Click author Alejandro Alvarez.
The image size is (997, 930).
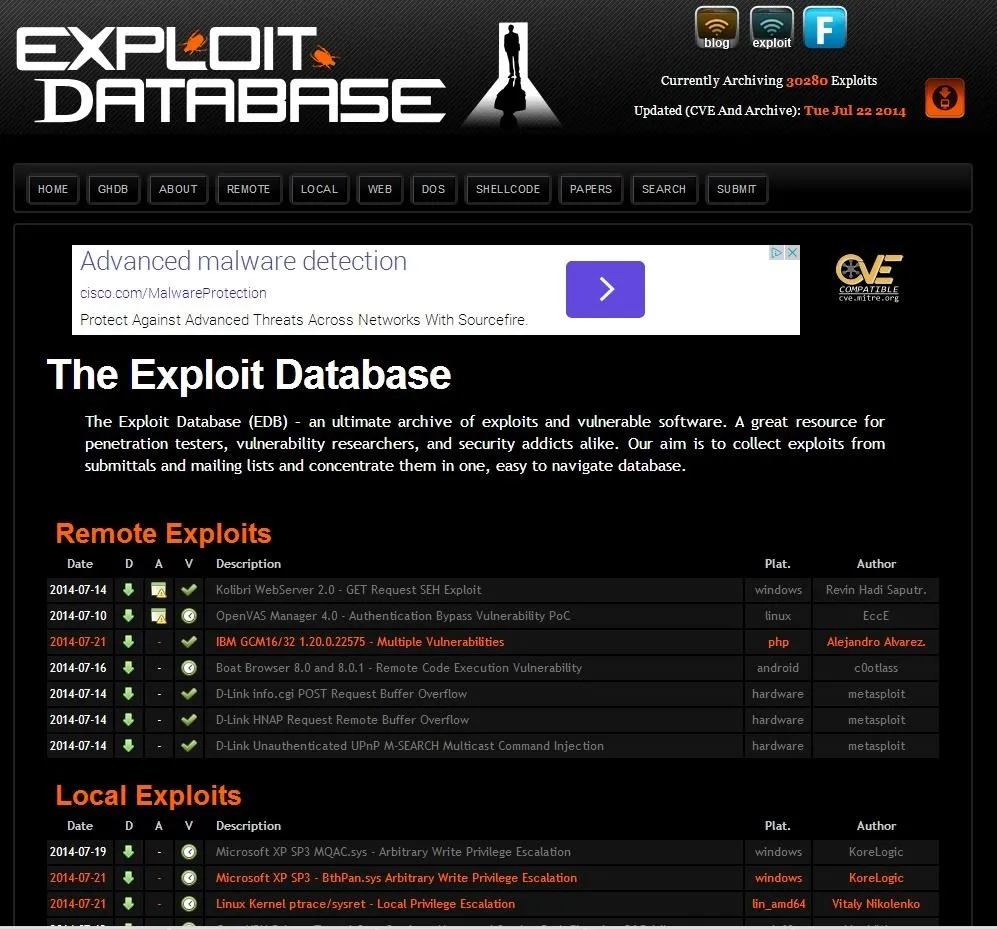click(876, 642)
